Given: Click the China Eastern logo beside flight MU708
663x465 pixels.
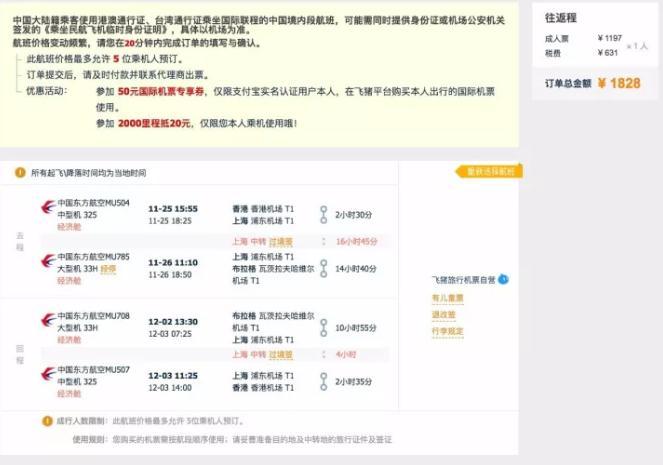Looking at the screenshot, I should click(48, 320).
